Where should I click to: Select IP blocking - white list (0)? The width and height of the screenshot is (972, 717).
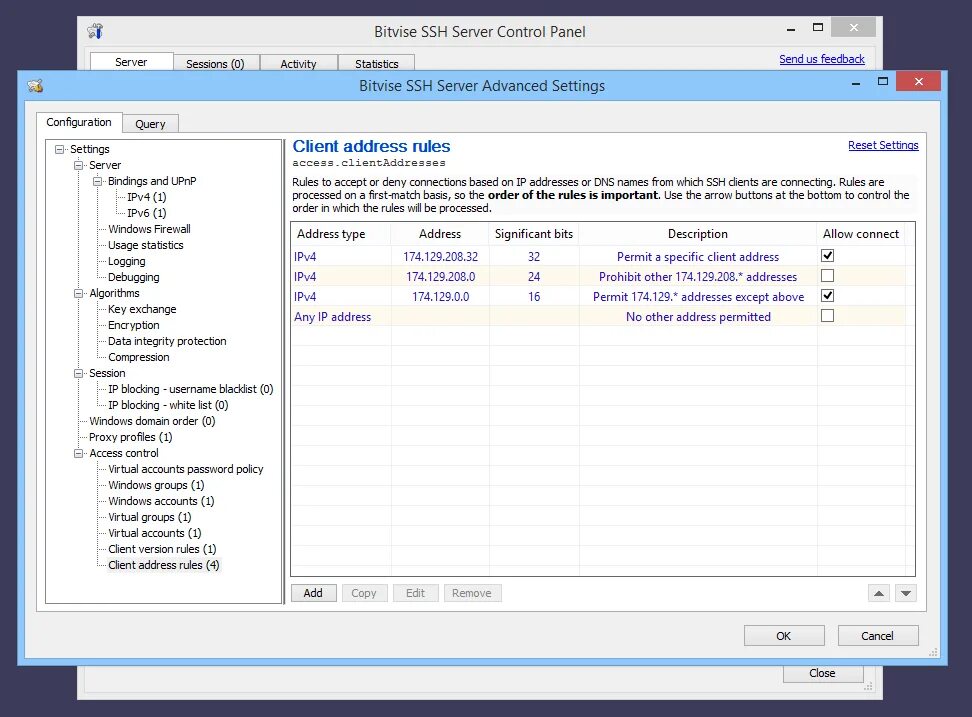(168, 405)
